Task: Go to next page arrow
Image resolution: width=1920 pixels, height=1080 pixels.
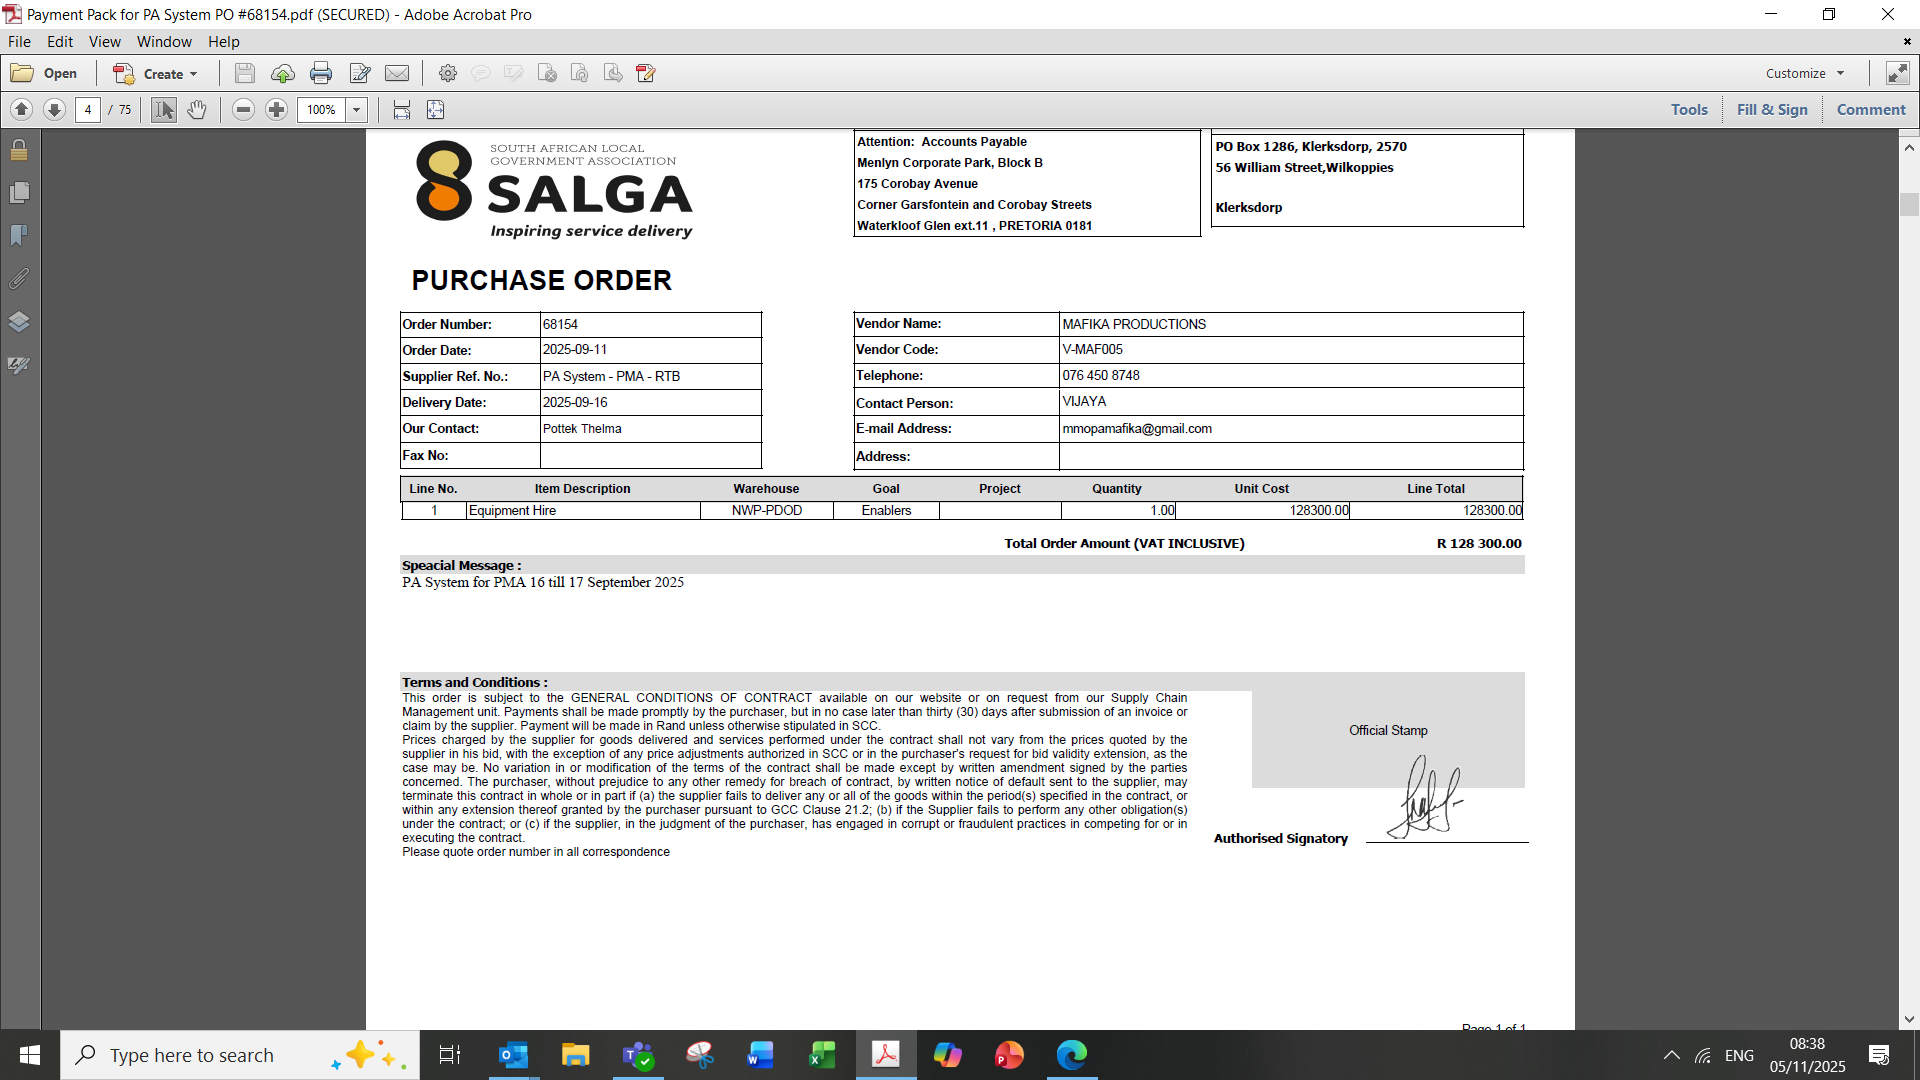Action: coord(55,110)
